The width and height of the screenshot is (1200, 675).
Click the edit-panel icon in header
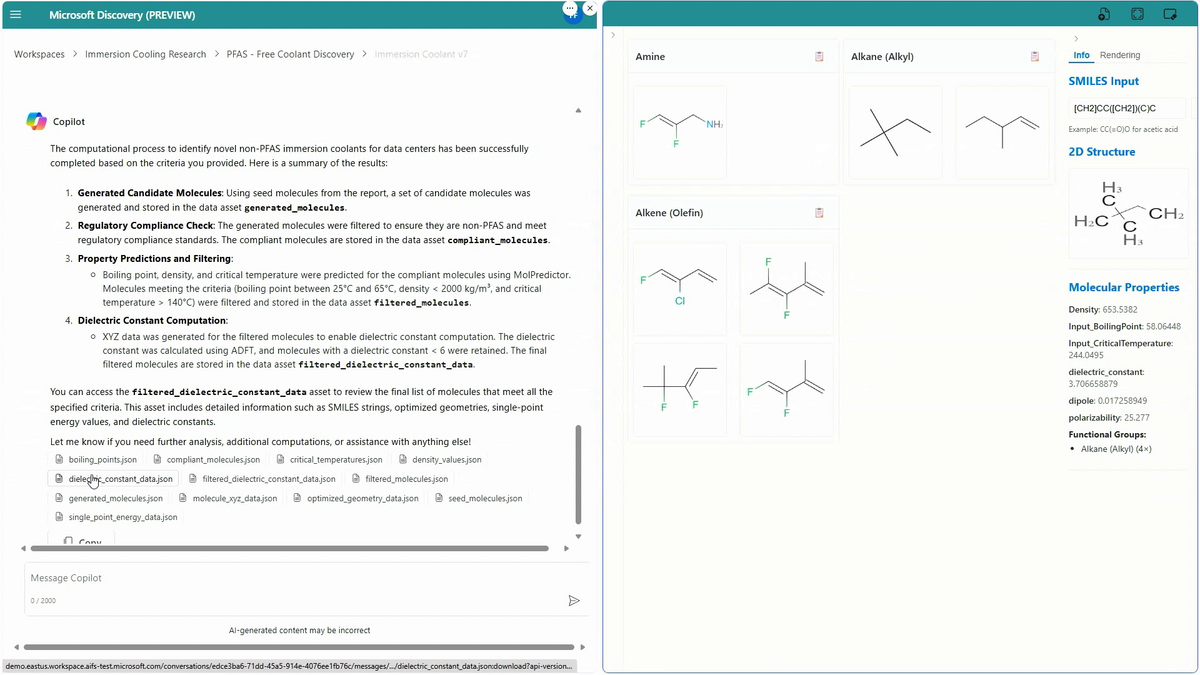click(x=1170, y=14)
